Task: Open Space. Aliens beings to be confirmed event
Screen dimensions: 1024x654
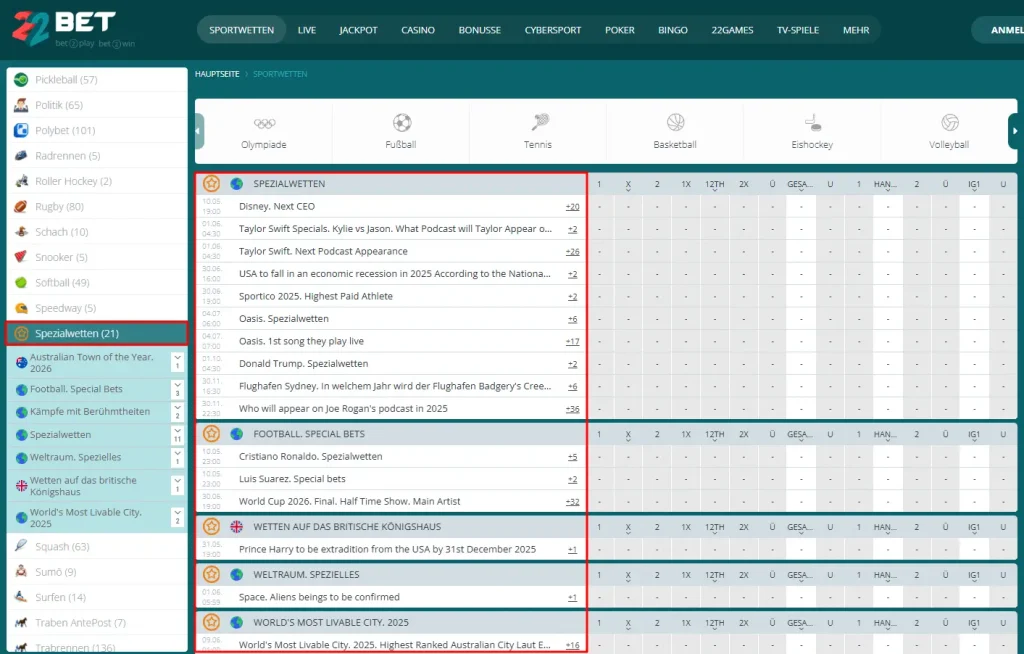Action: click(x=319, y=597)
